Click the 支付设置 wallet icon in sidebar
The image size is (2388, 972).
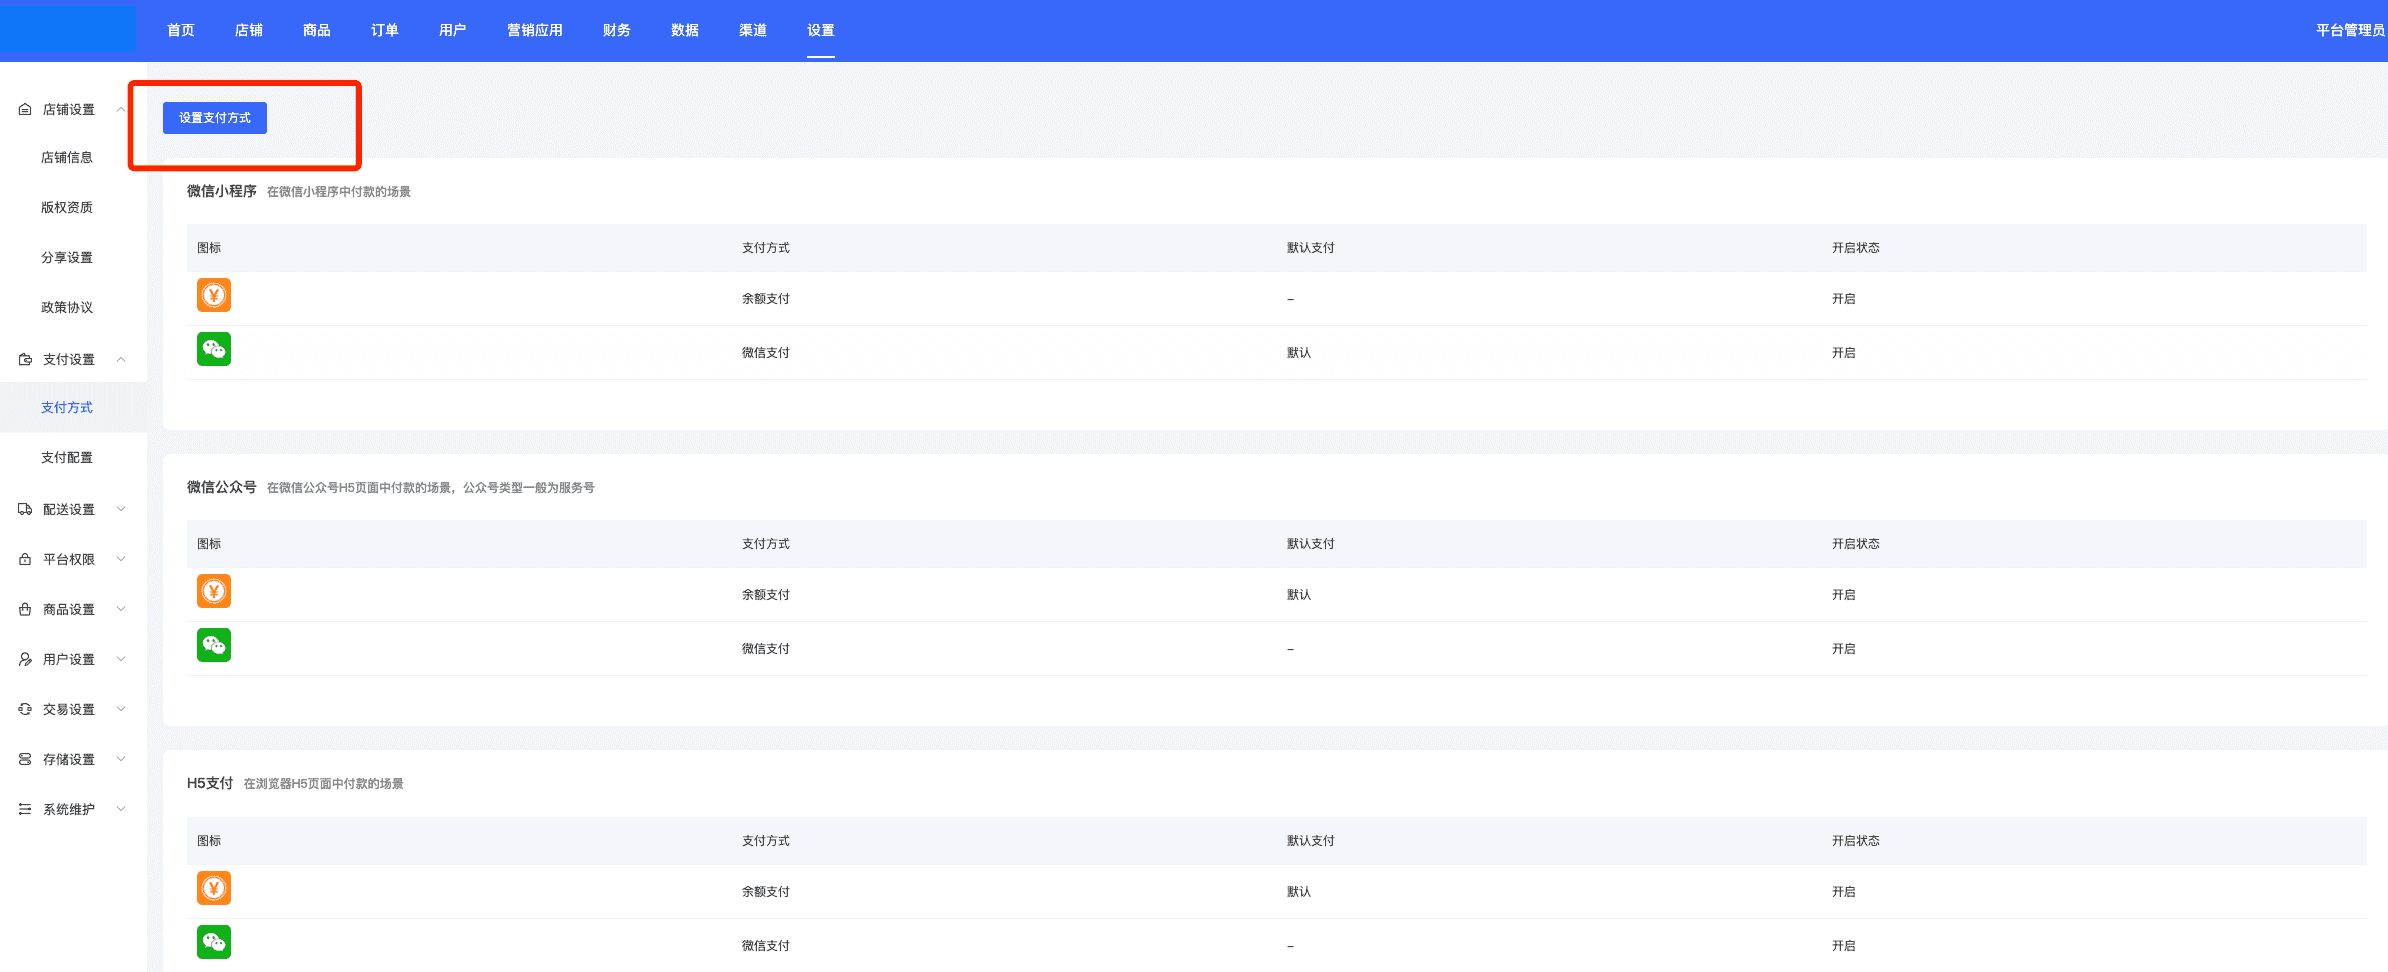click(25, 359)
